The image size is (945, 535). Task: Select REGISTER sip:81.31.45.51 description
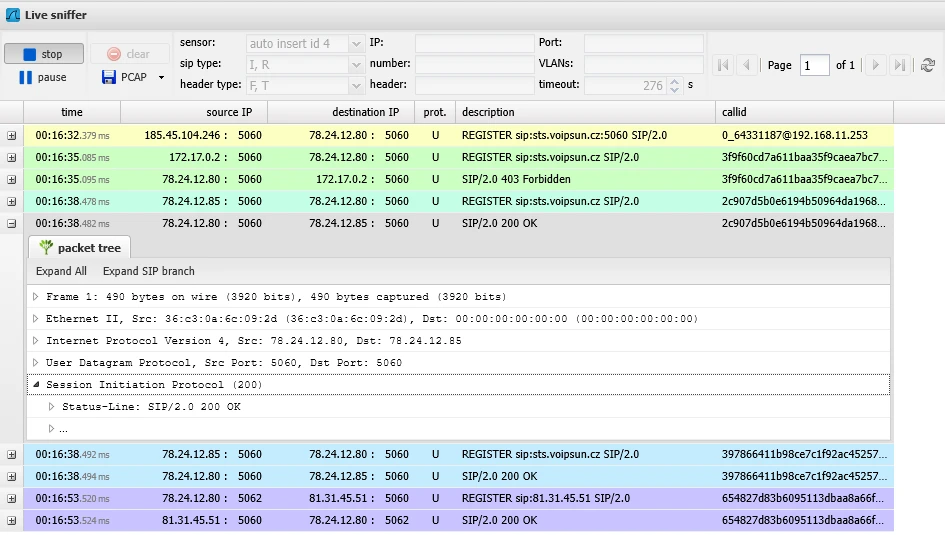click(545, 498)
